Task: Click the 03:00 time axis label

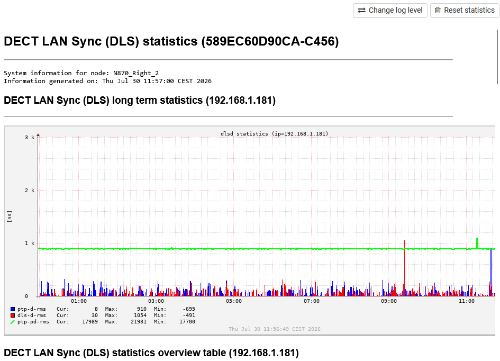Action: click(156, 301)
